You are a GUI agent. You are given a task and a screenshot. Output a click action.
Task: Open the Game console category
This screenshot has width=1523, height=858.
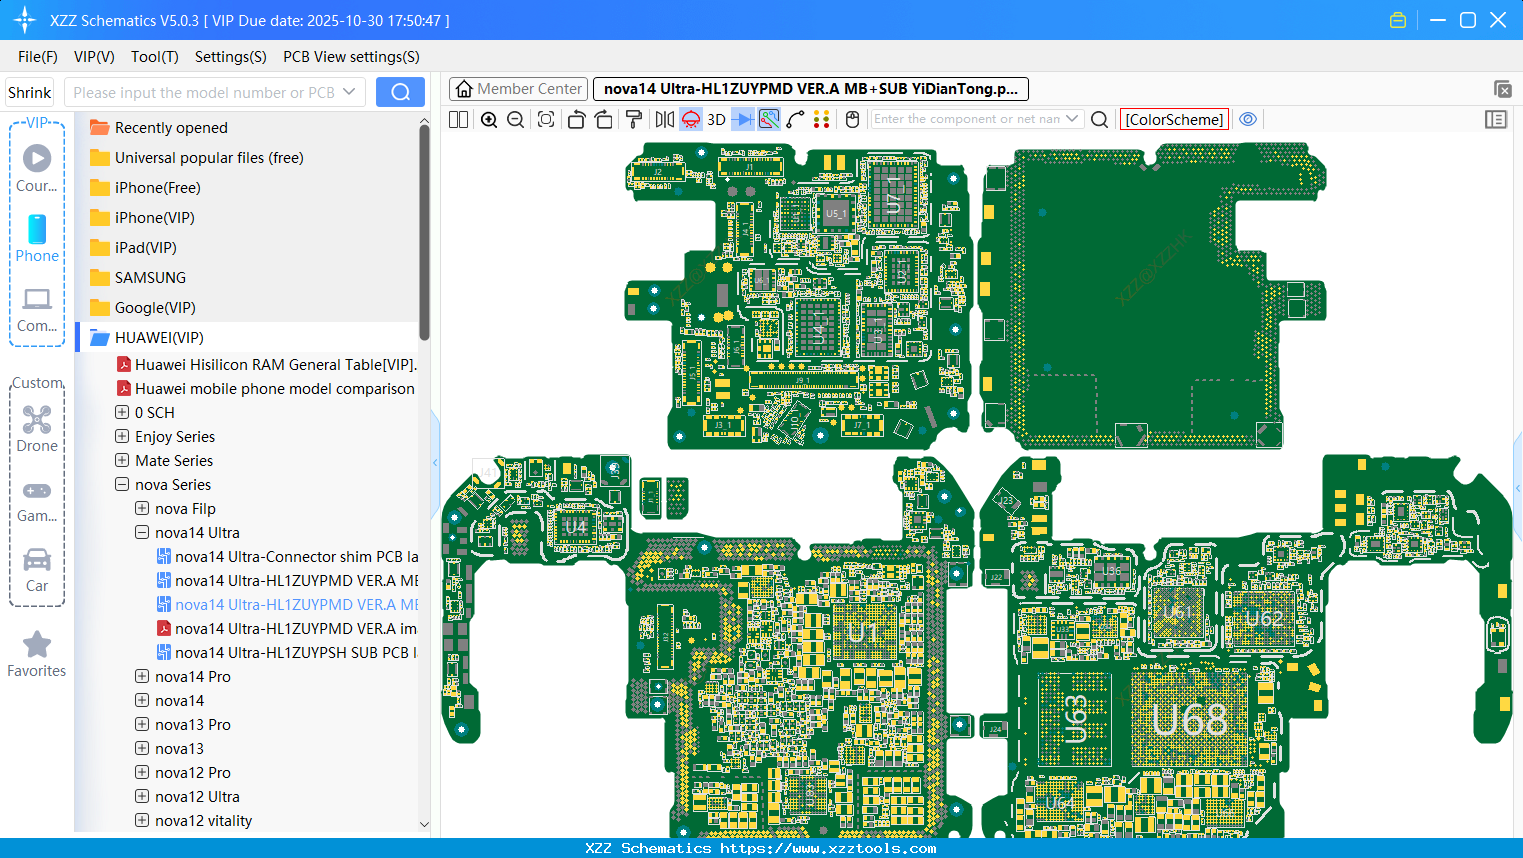point(37,501)
